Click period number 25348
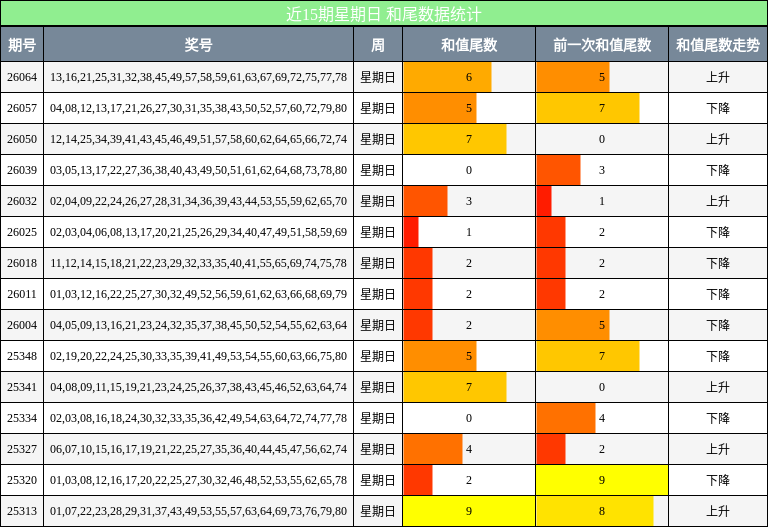 (x=22, y=356)
